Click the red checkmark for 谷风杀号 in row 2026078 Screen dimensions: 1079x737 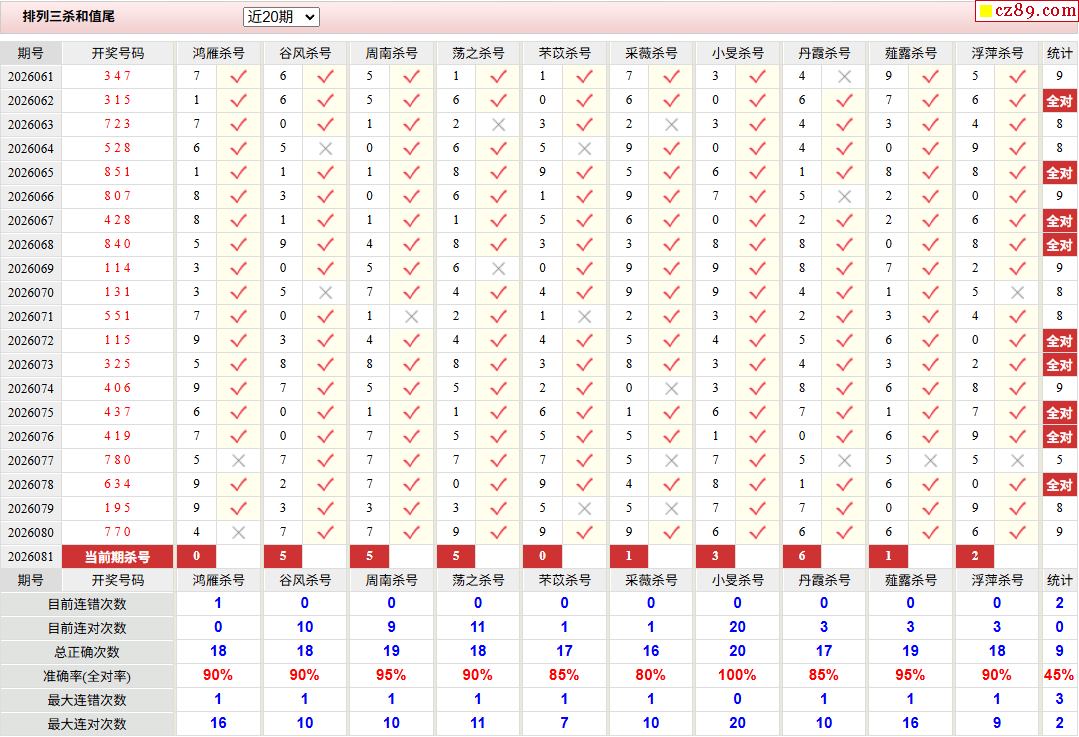pos(325,485)
